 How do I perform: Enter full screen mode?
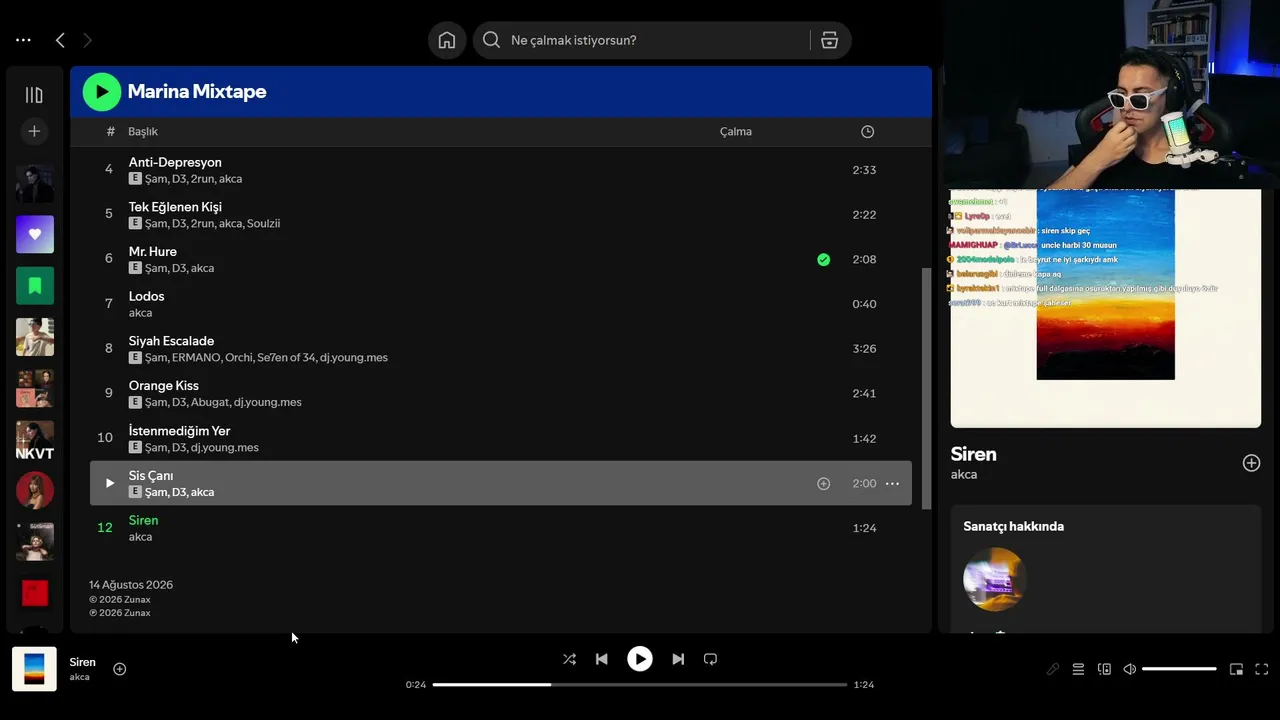1262,669
